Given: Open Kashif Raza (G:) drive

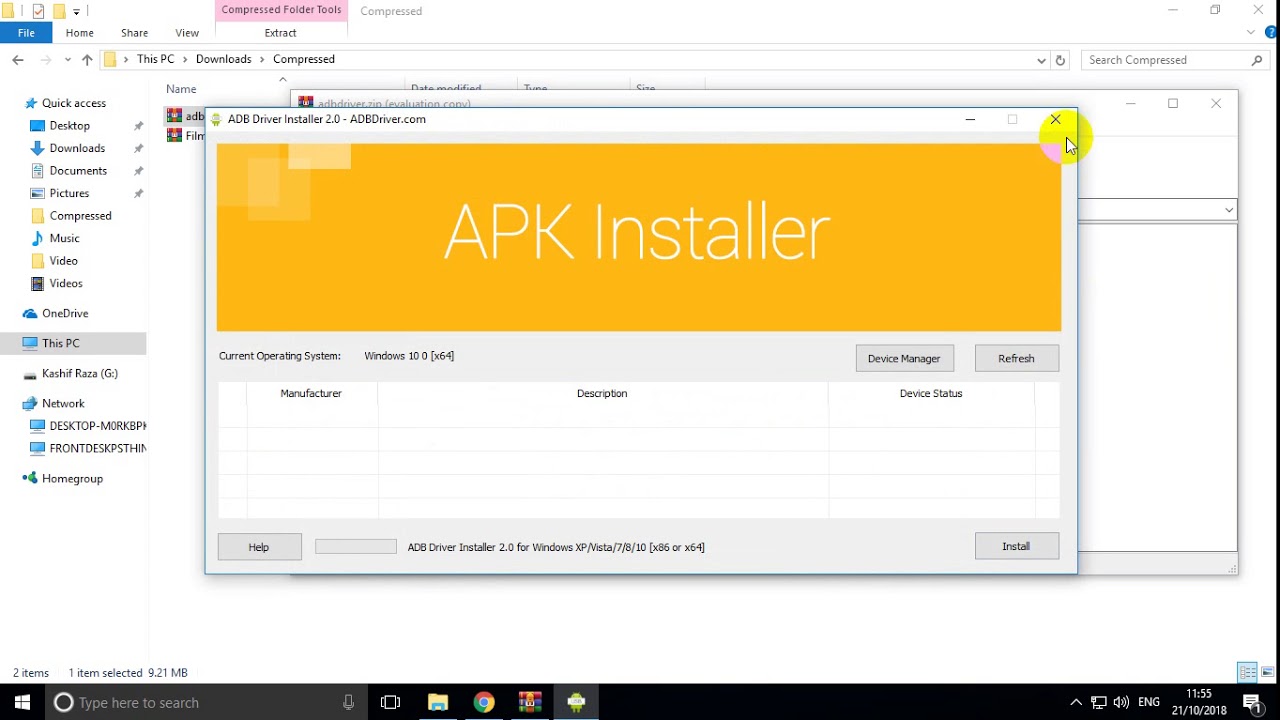Looking at the screenshot, I should (x=79, y=373).
